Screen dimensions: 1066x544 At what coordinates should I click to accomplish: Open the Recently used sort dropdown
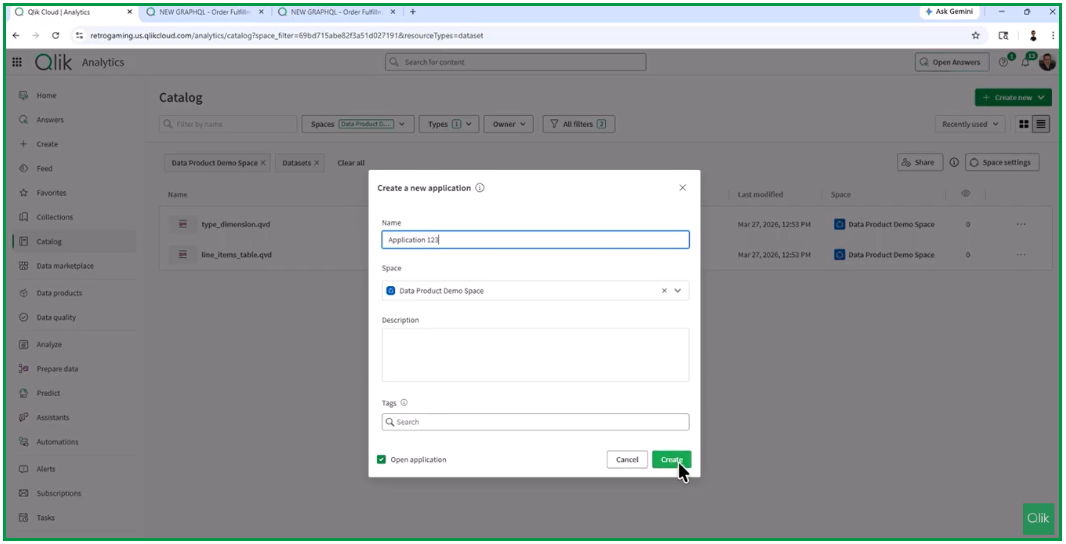coord(969,124)
